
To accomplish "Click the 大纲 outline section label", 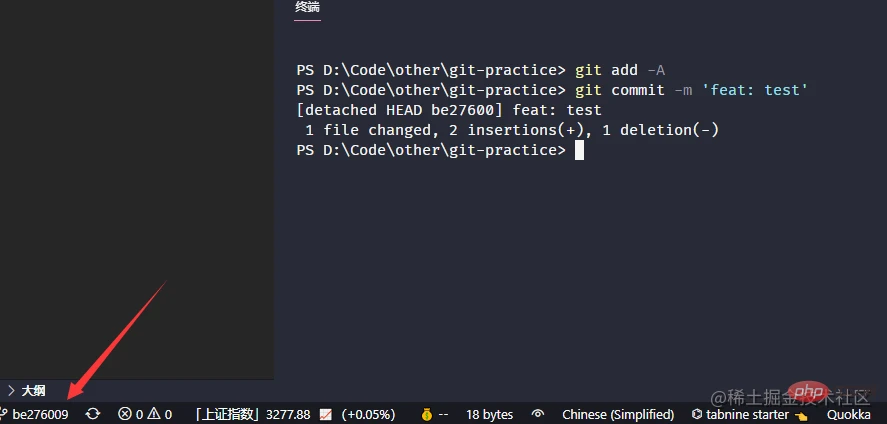I will point(33,390).
